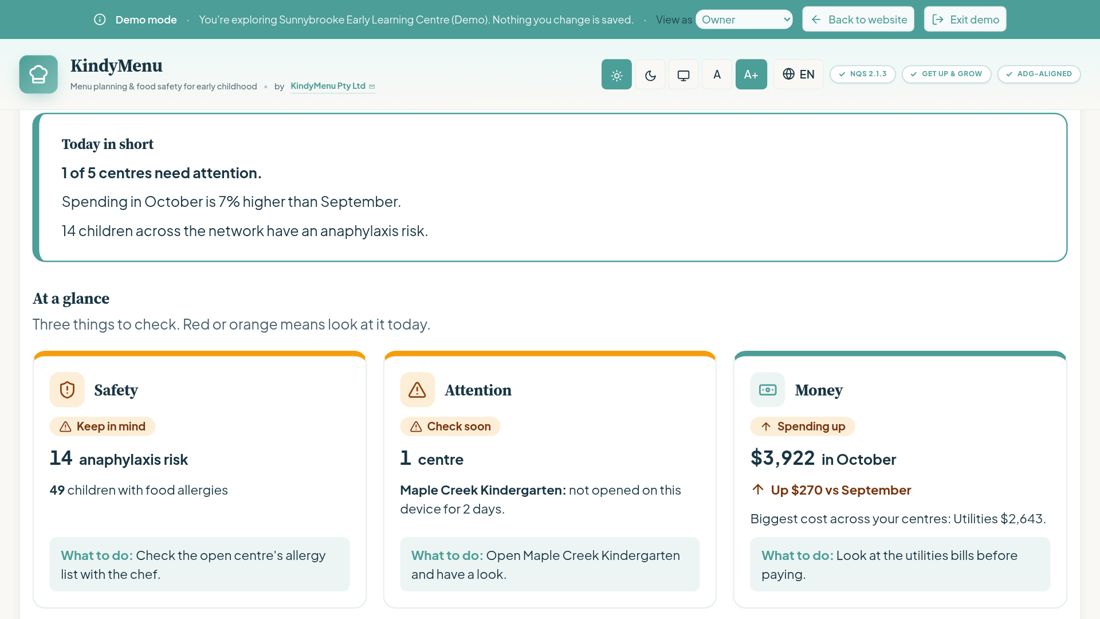Image resolution: width=1100 pixels, height=619 pixels.
Task: Click the KindyMenu title text
Action: point(116,66)
